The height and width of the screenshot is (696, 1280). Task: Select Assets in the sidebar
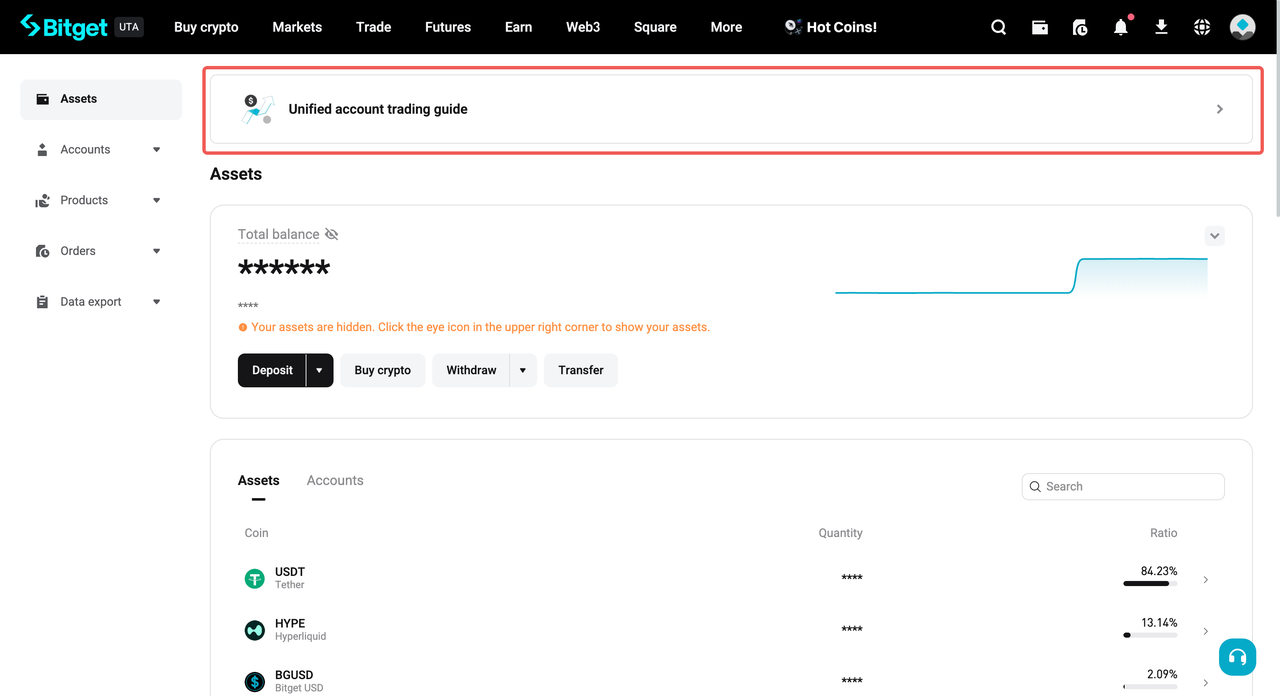click(x=101, y=99)
